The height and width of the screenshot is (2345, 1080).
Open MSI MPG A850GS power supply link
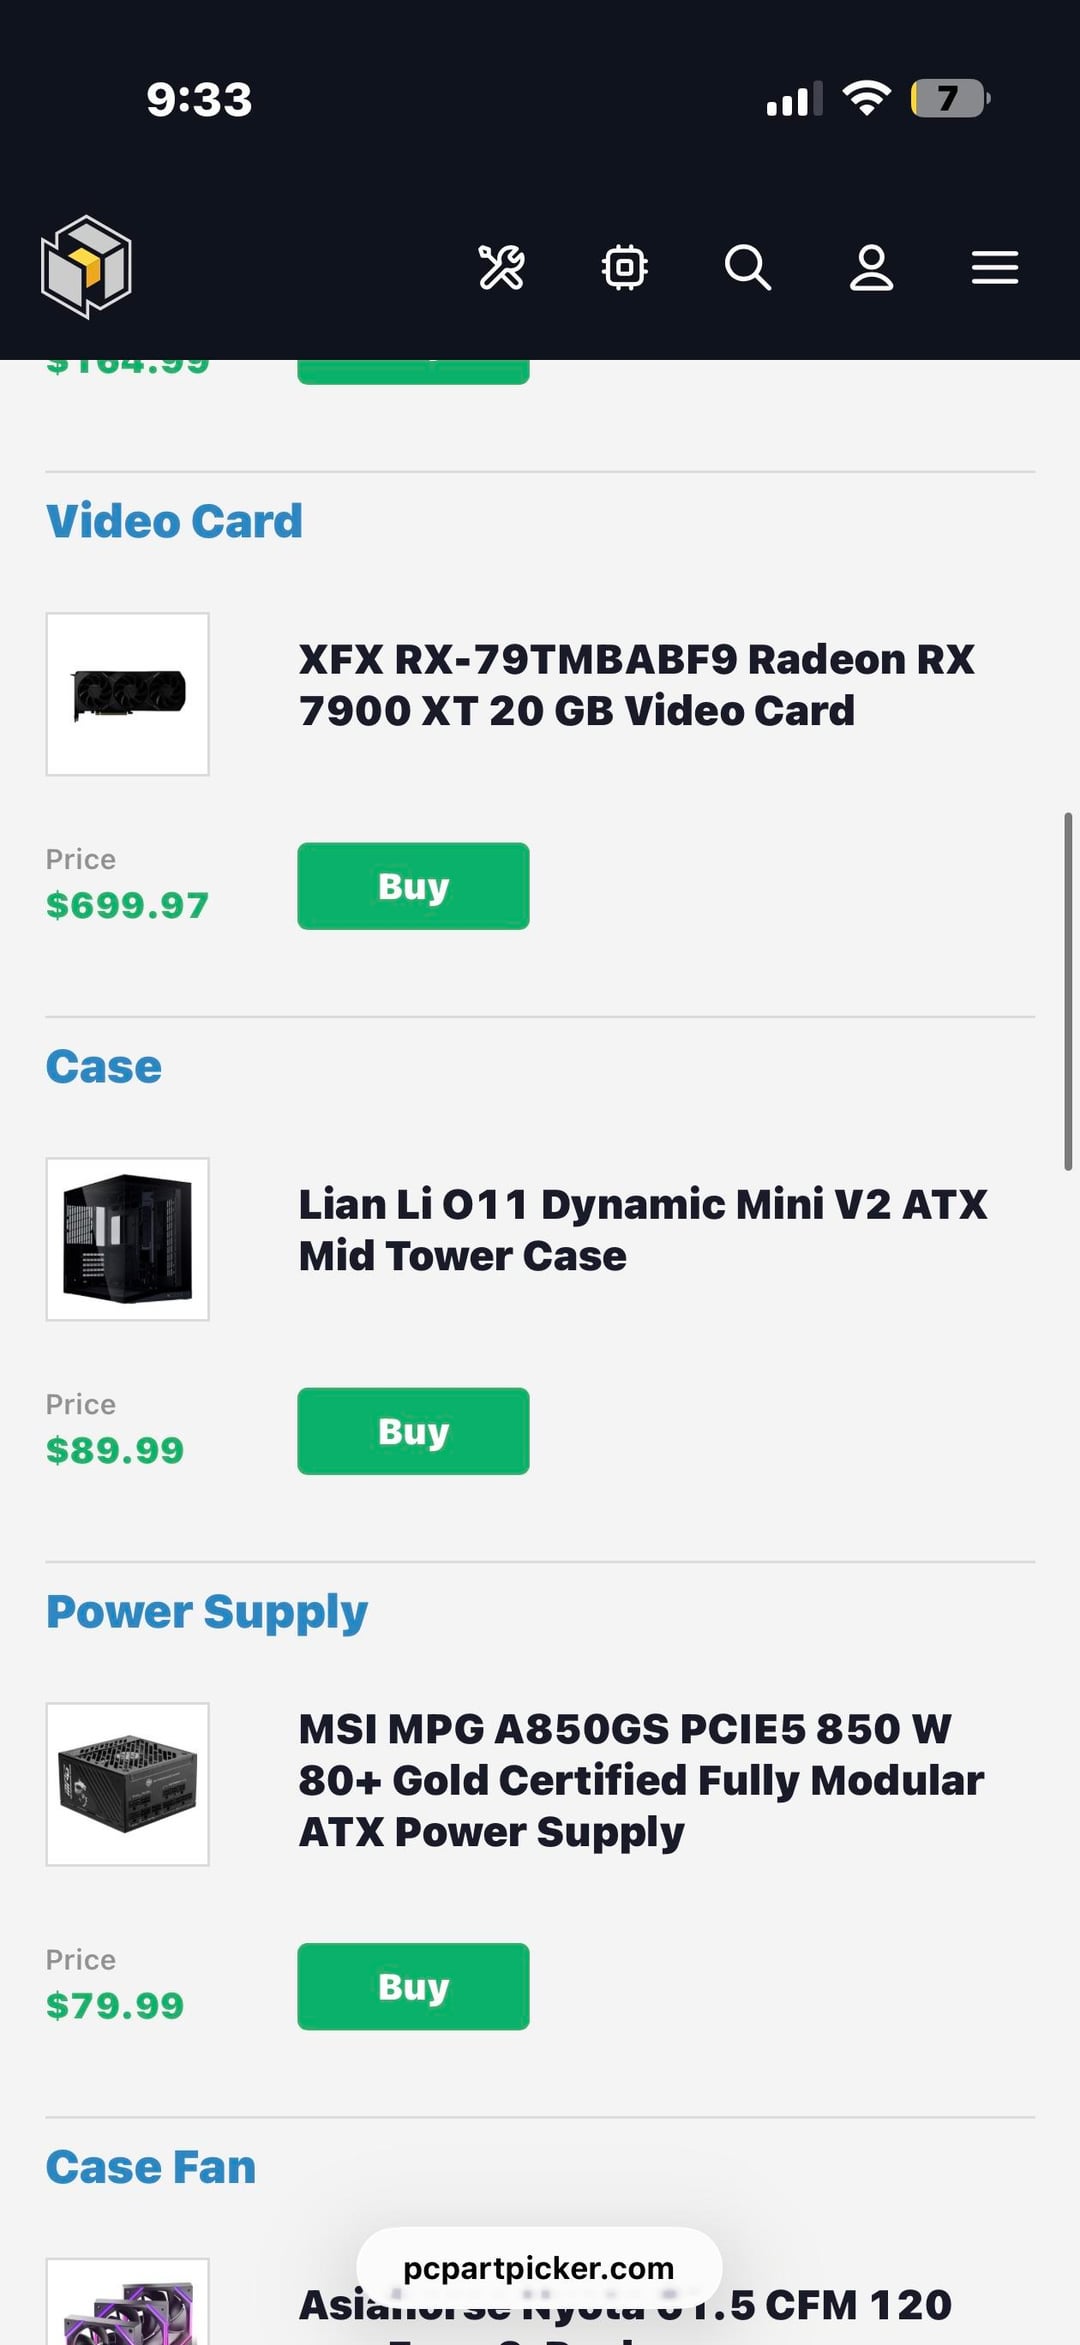(640, 1780)
